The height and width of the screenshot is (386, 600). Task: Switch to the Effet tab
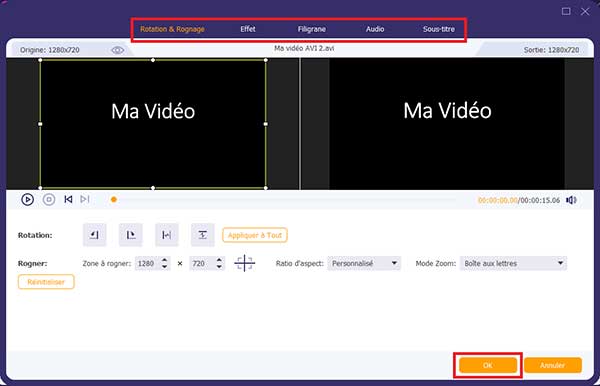point(248,29)
